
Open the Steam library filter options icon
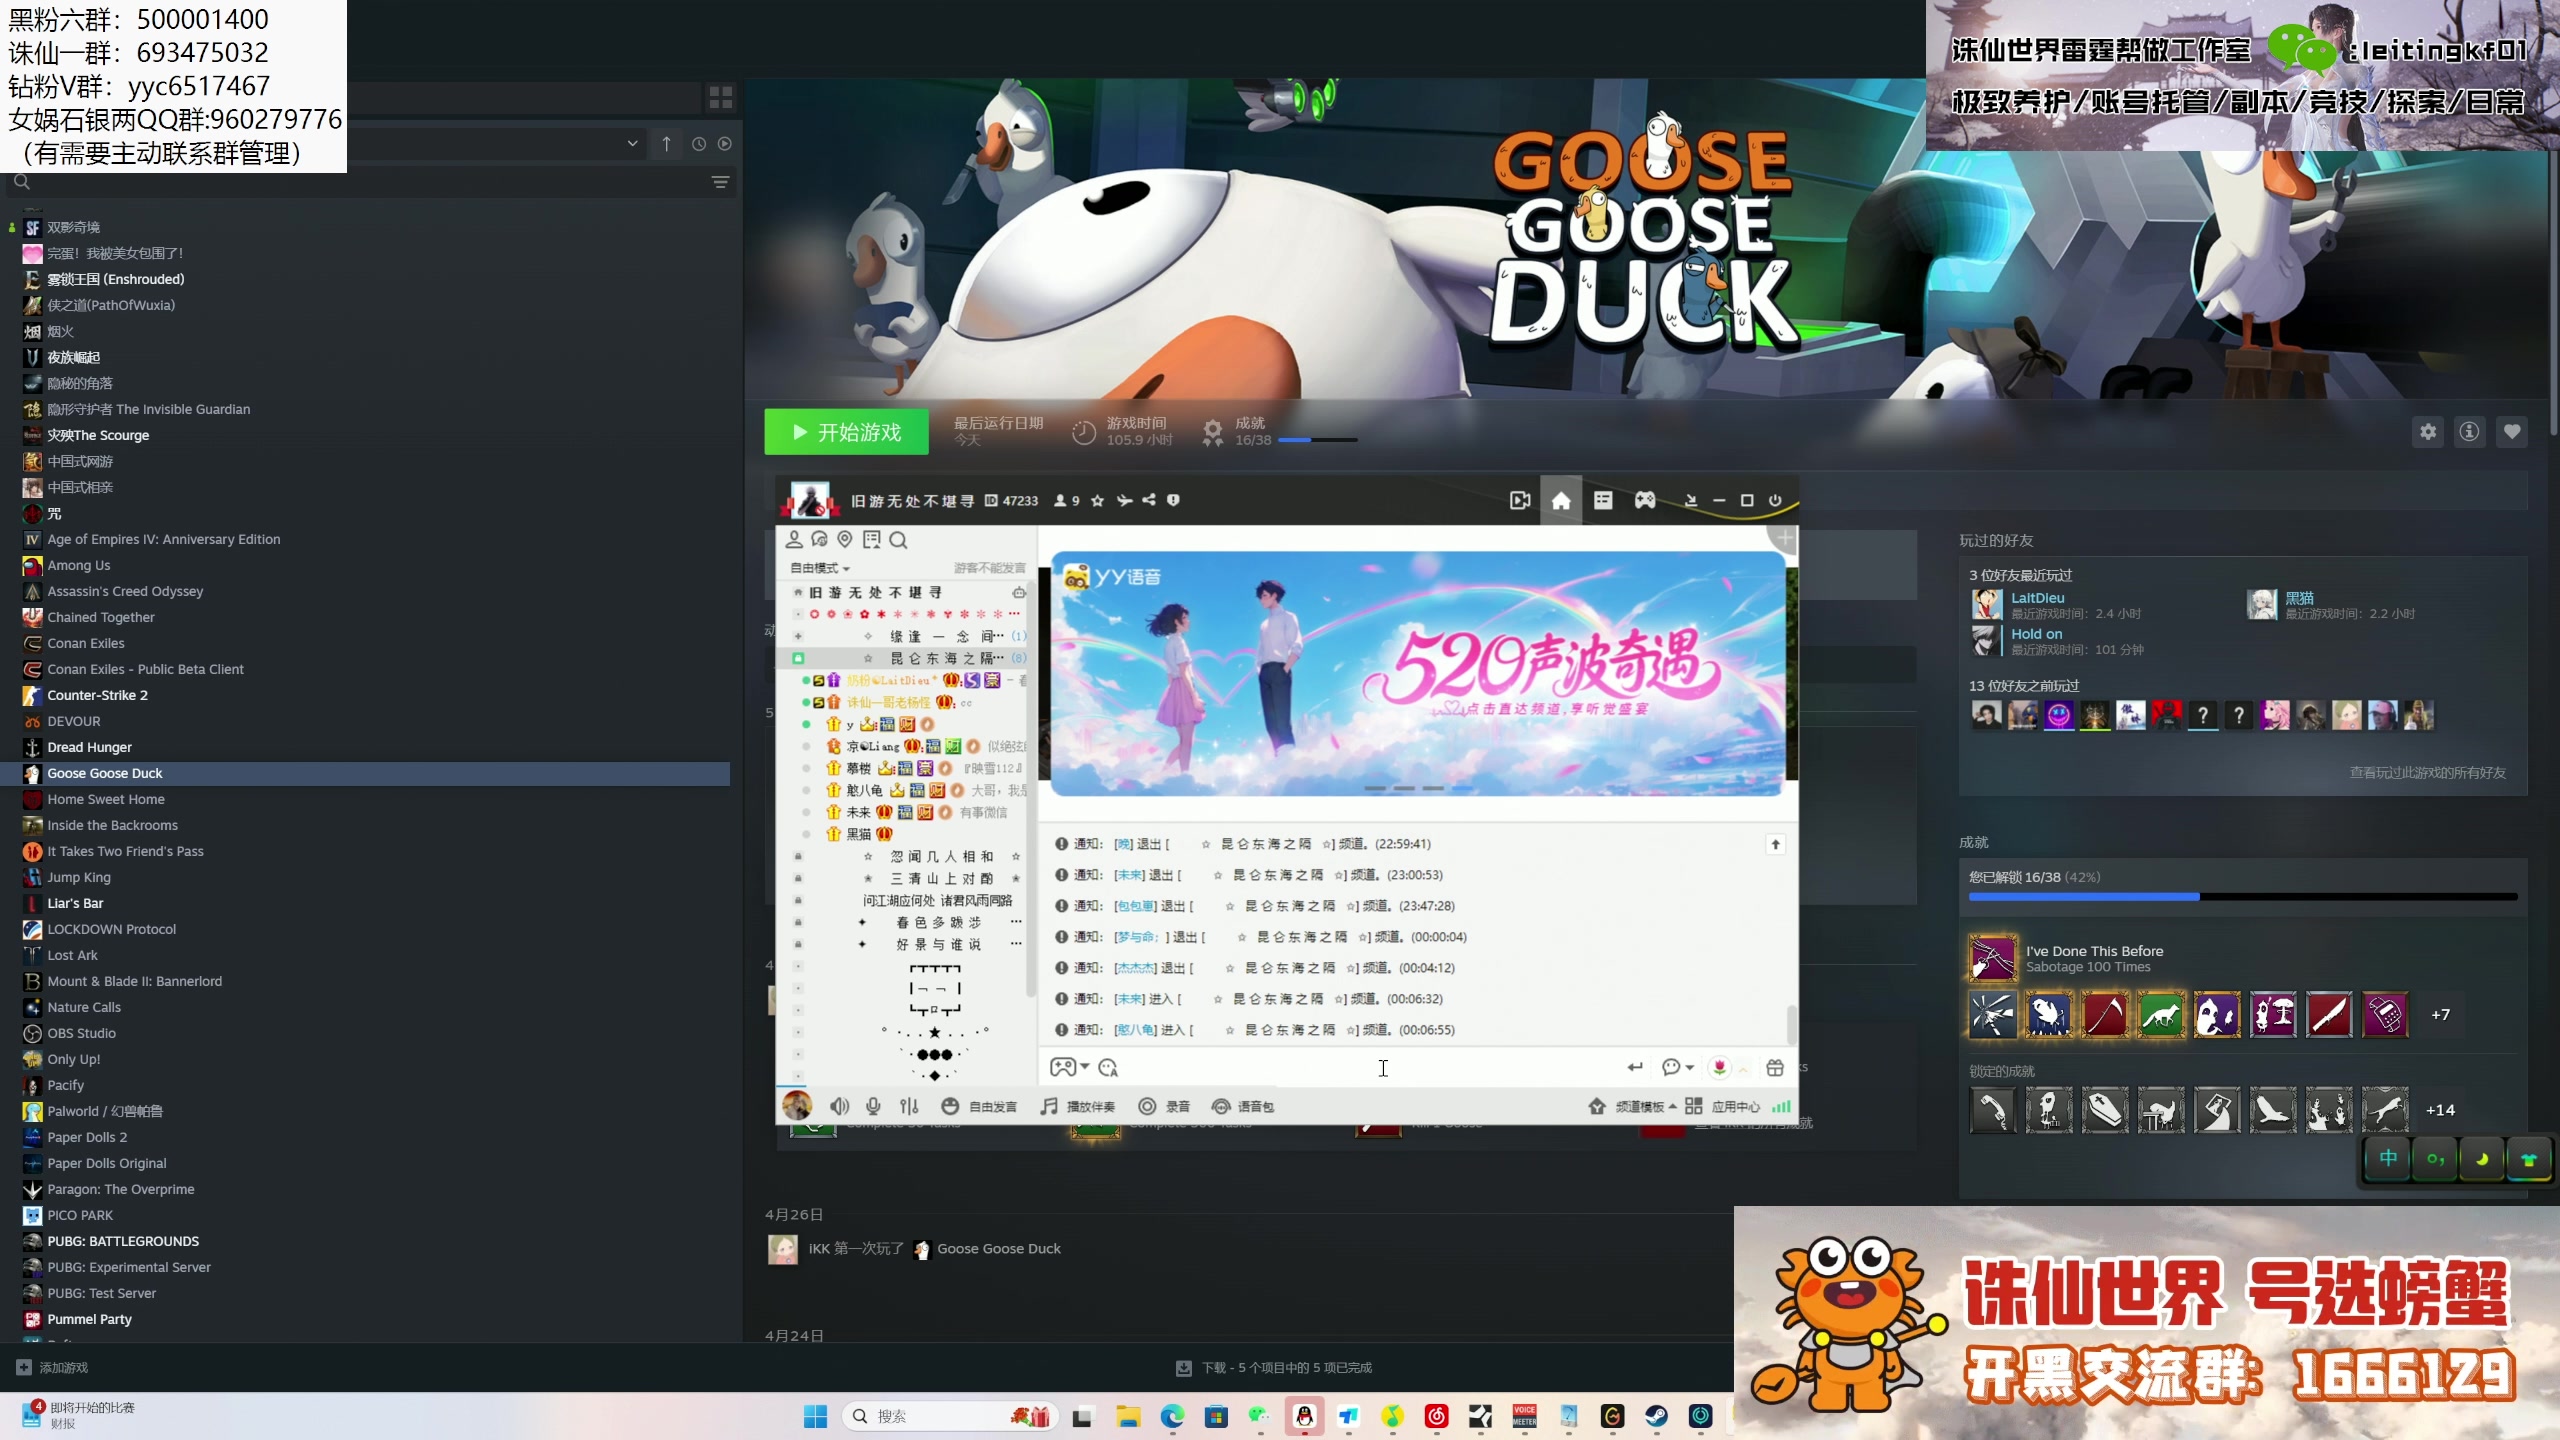pos(720,182)
